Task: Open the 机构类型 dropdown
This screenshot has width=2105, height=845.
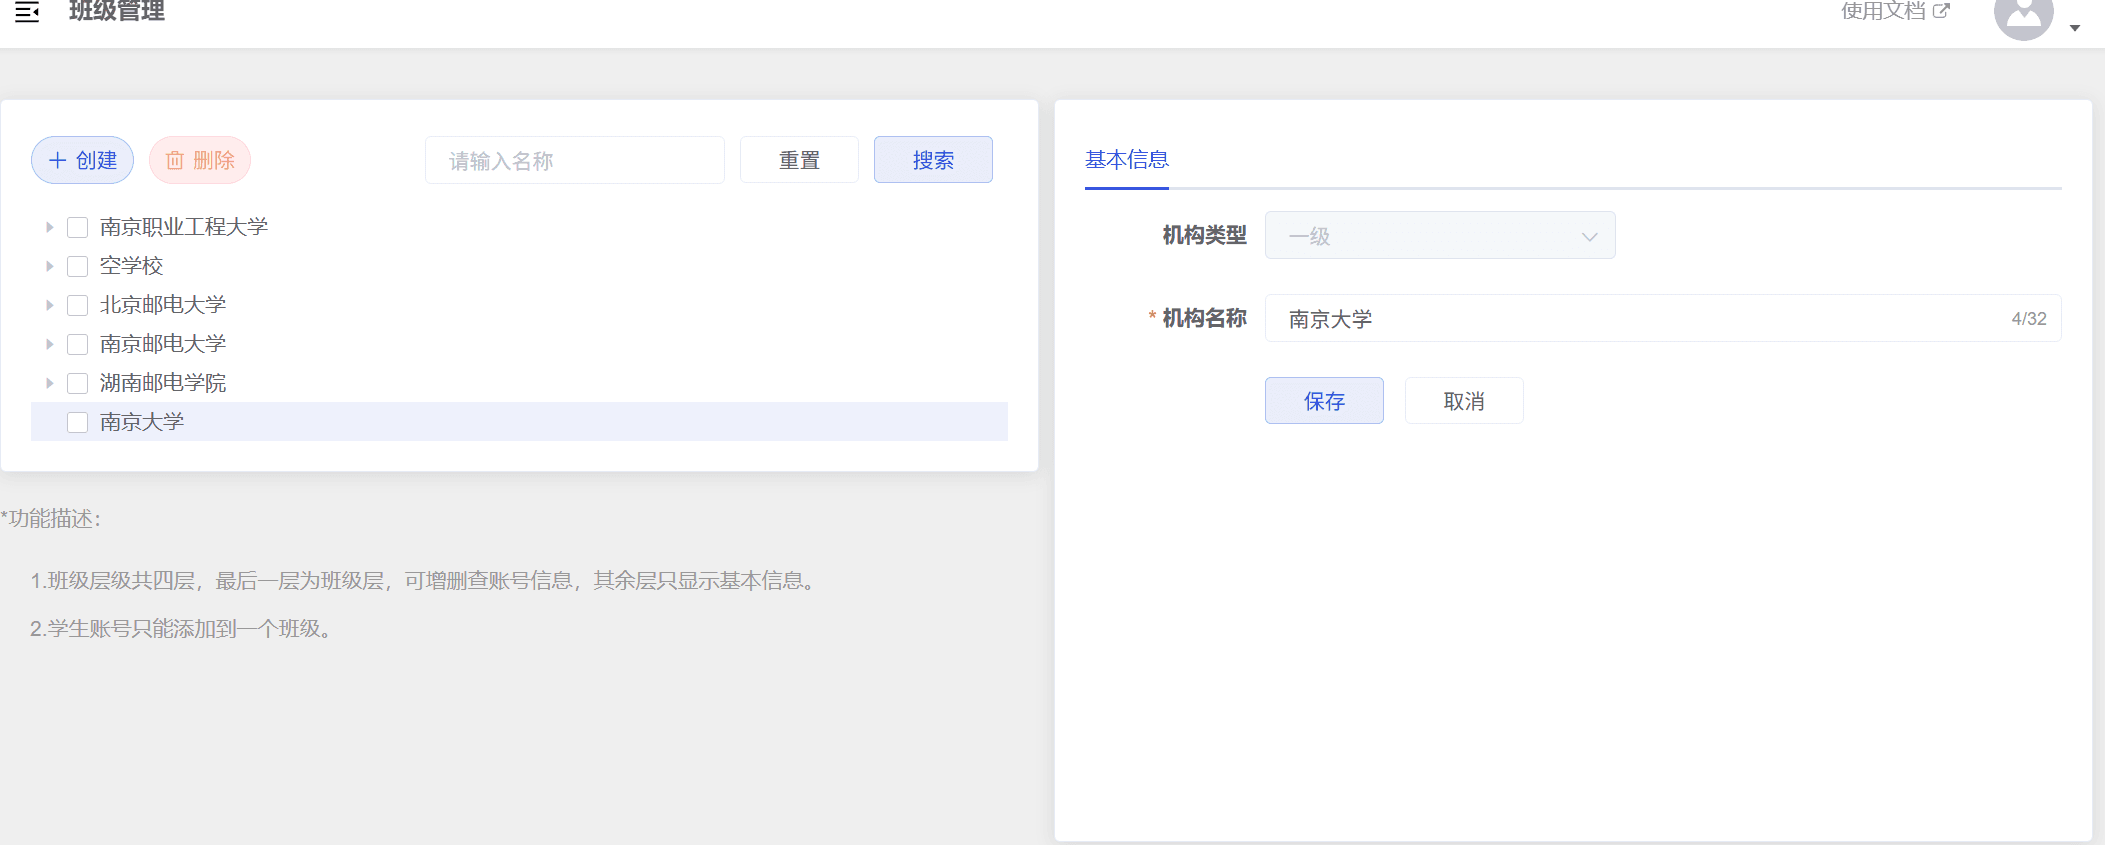Action: (1439, 236)
